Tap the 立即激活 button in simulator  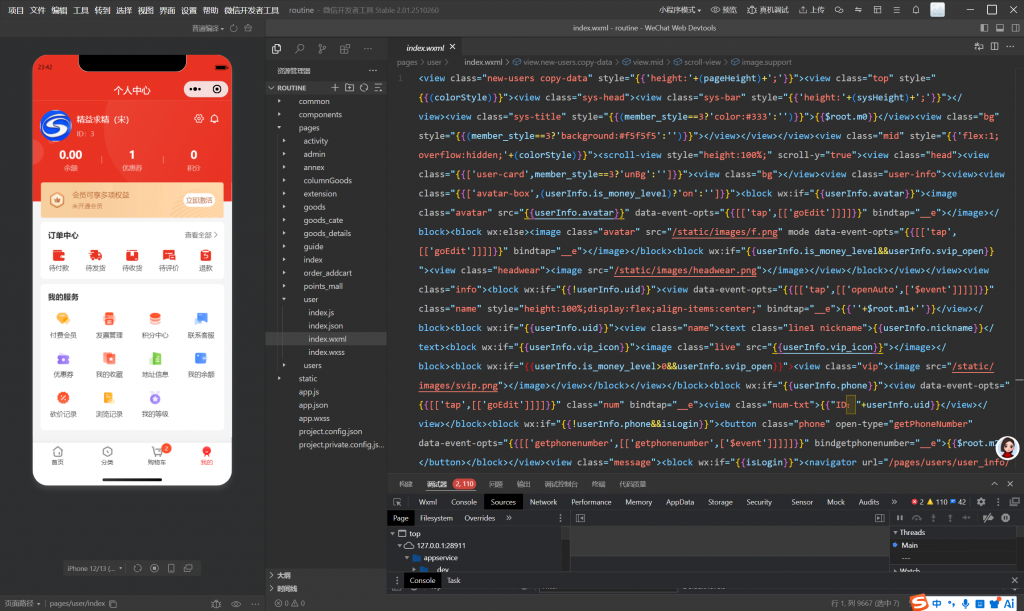click(x=199, y=200)
